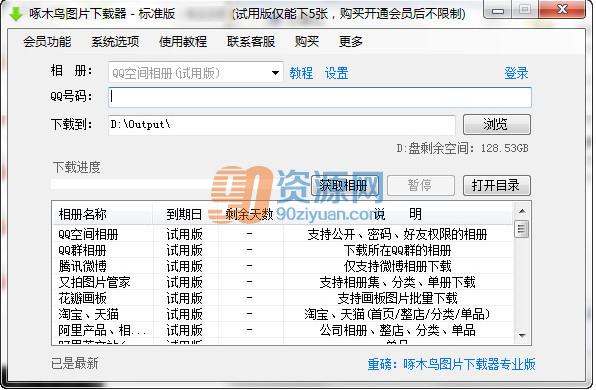This screenshot has width=596, height=390.
Task: Open the 更多 menu
Action: pyautogui.click(x=350, y=41)
